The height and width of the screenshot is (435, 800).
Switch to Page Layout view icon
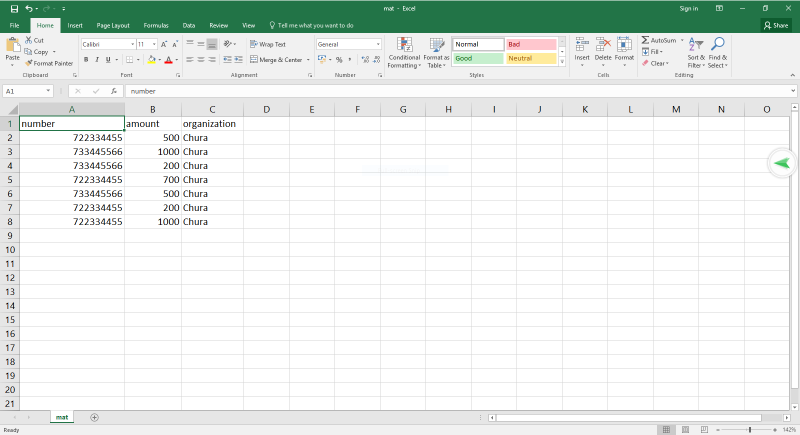(685, 430)
